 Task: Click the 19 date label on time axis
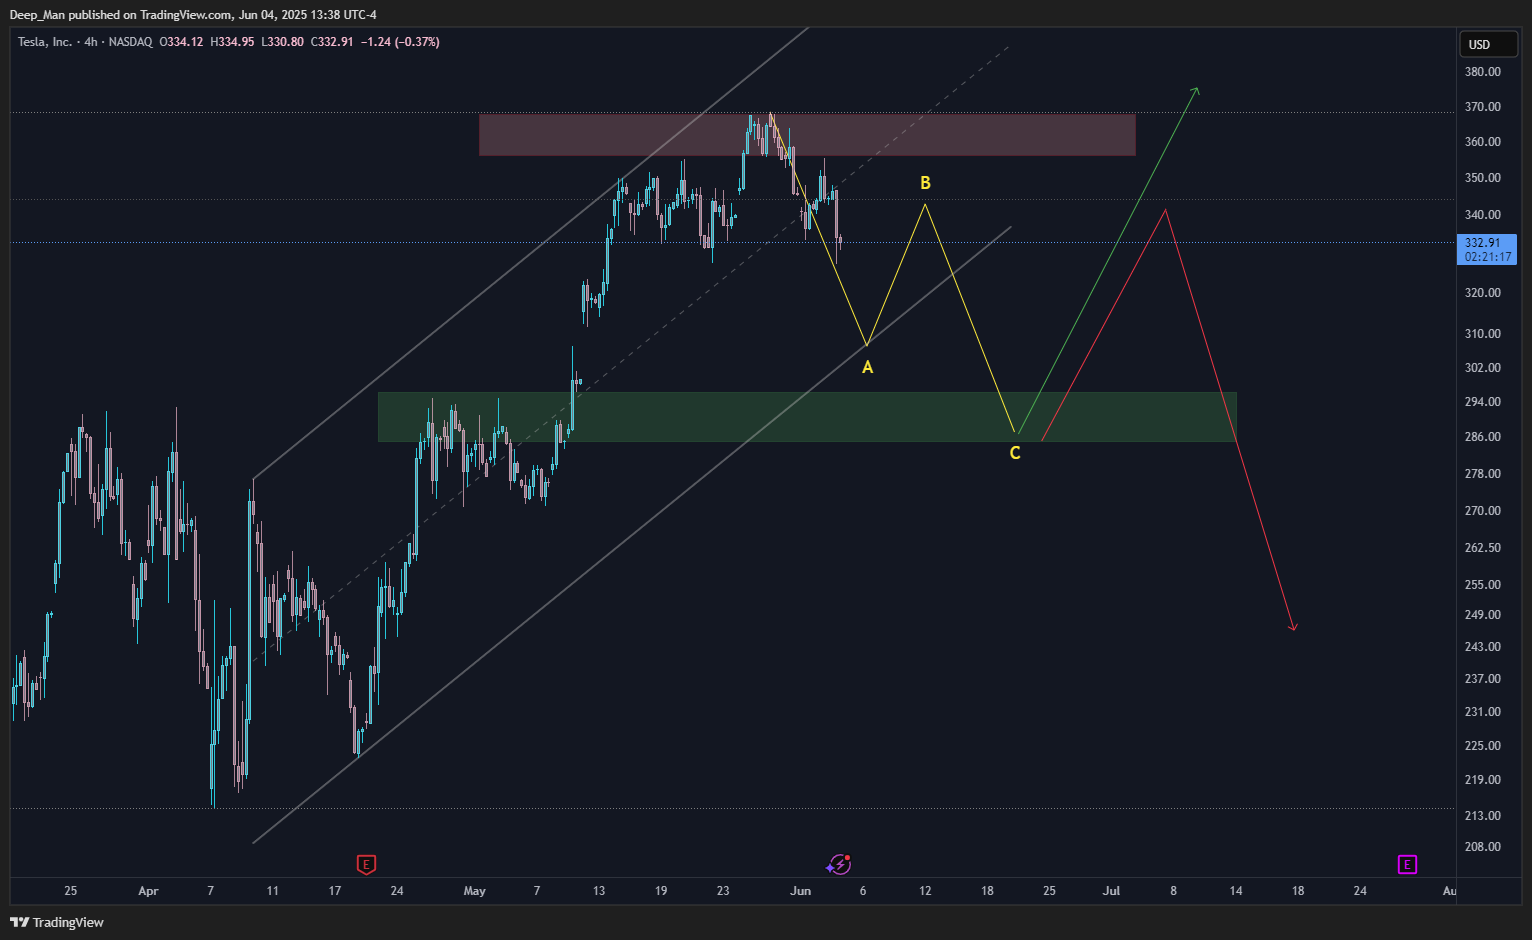click(661, 891)
